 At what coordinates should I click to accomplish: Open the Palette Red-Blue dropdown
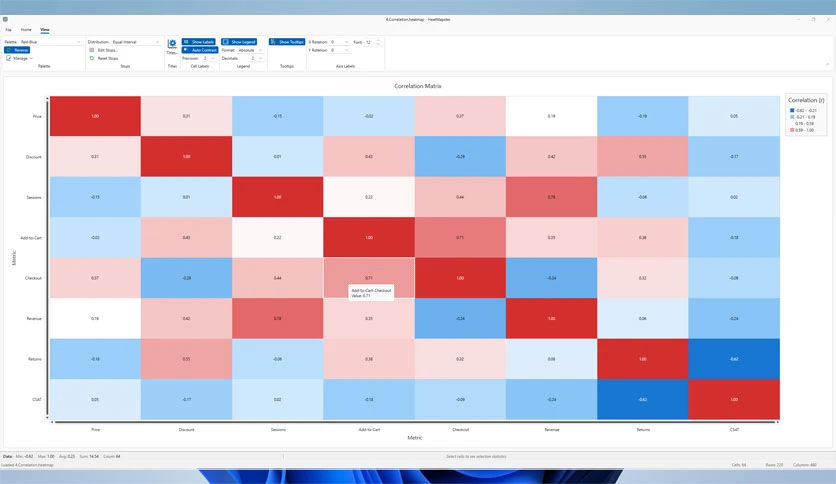(51, 42)
